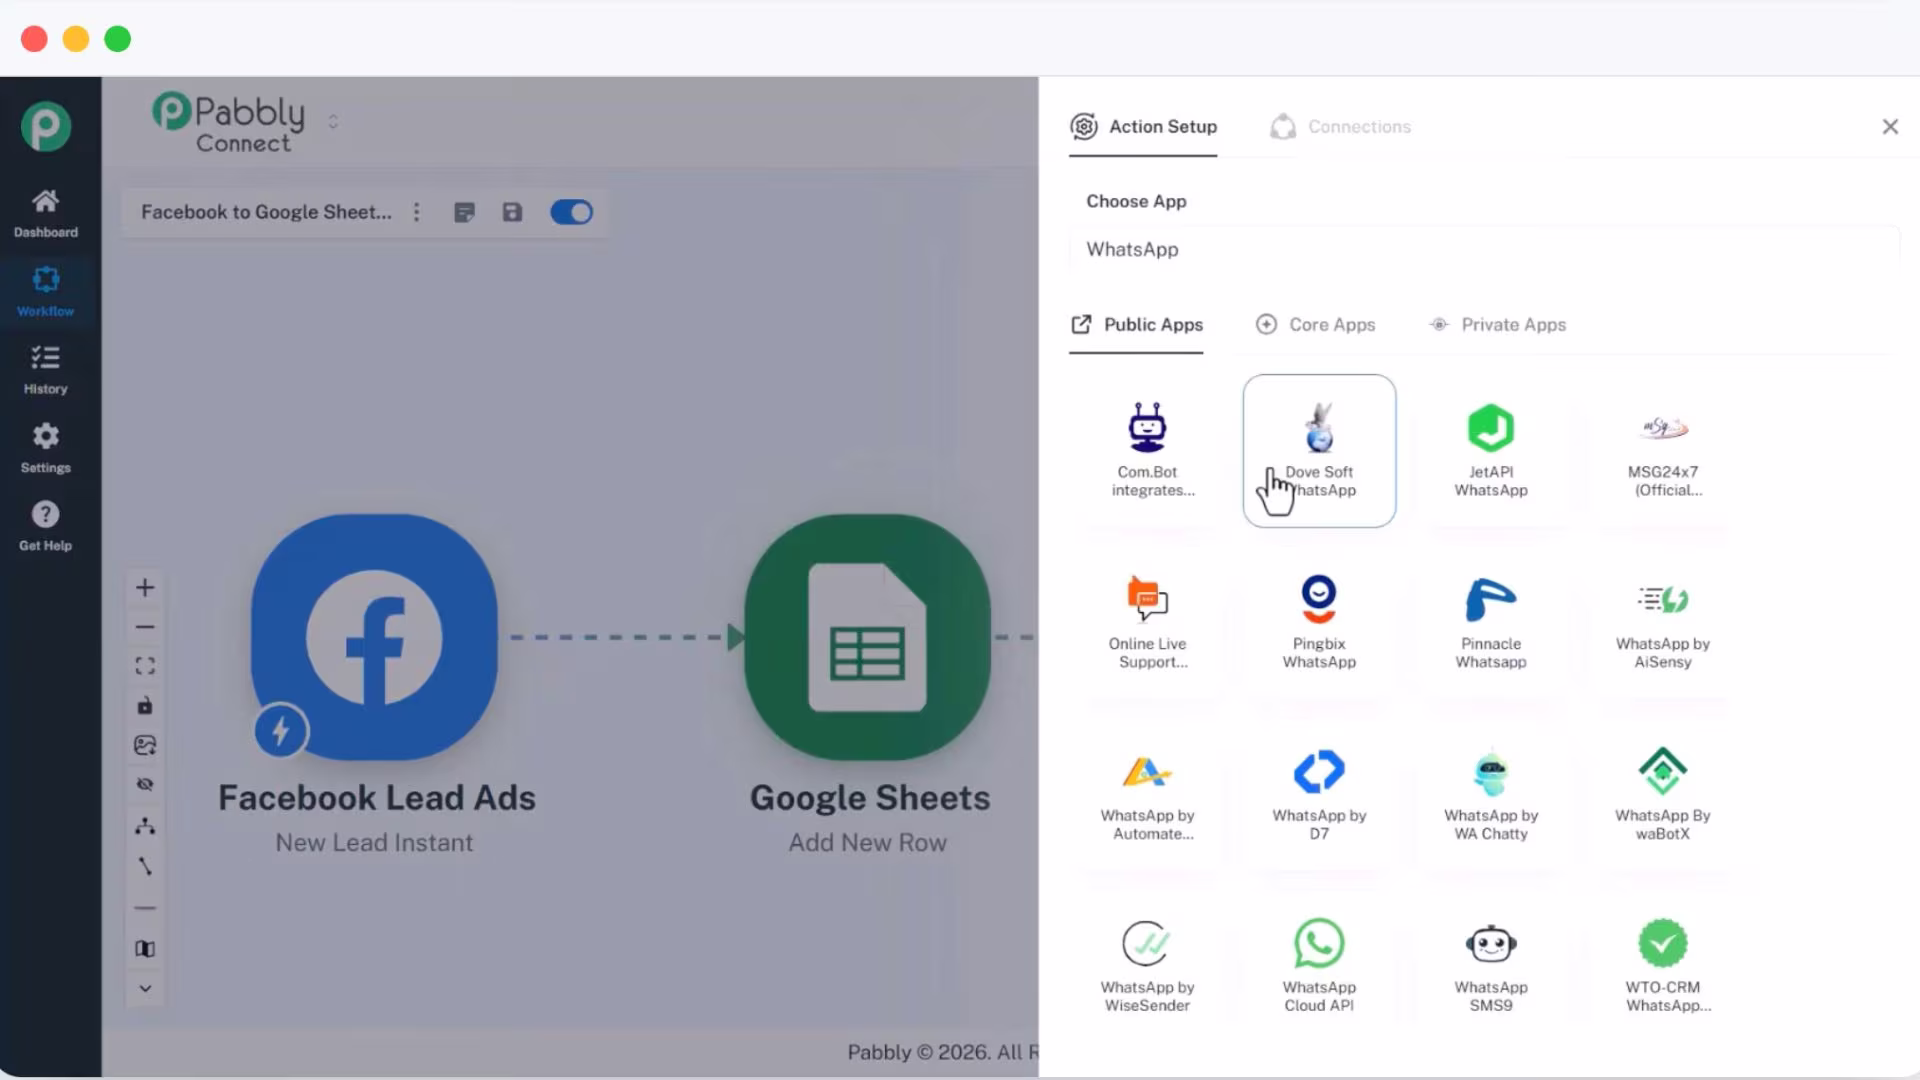Close the Action Setup panel

click(1890, 126)
